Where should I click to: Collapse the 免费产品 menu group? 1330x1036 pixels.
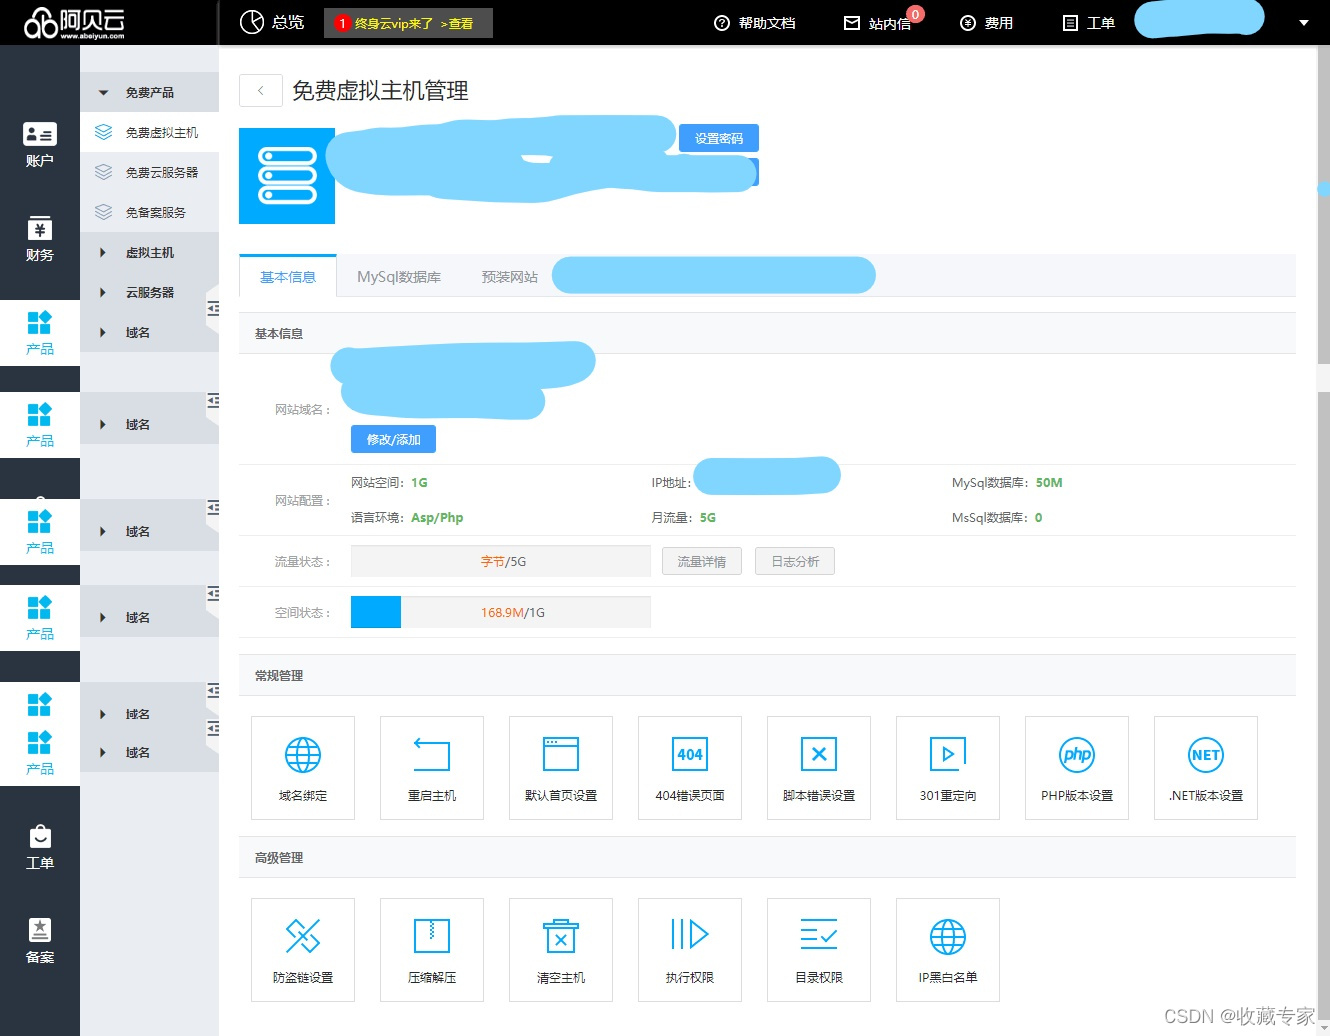pos(149,92)
